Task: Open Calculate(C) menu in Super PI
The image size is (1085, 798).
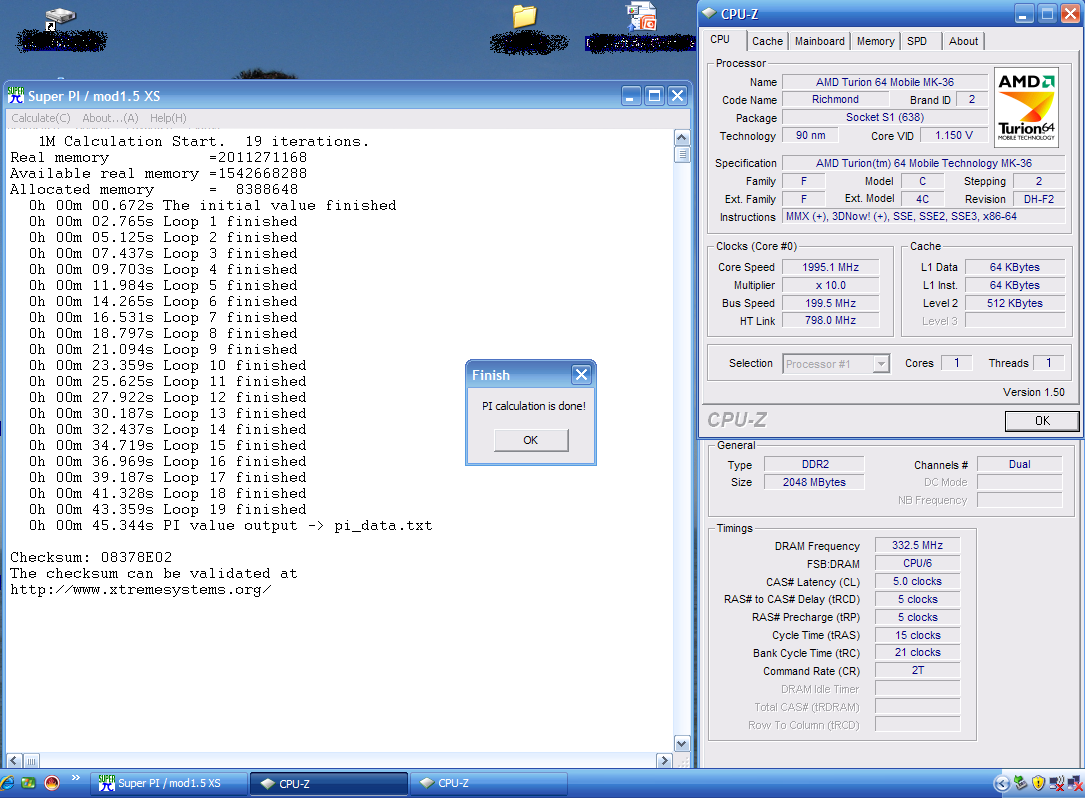Action: point(41,118)
